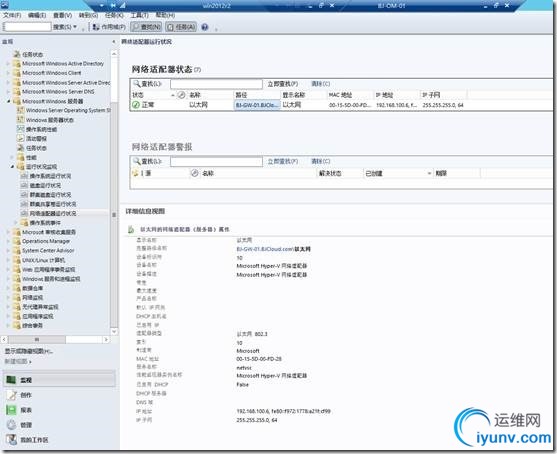Select the 群集磁盘运行状况 dashboard icon

pyautogui.click(x=24, y=195)
